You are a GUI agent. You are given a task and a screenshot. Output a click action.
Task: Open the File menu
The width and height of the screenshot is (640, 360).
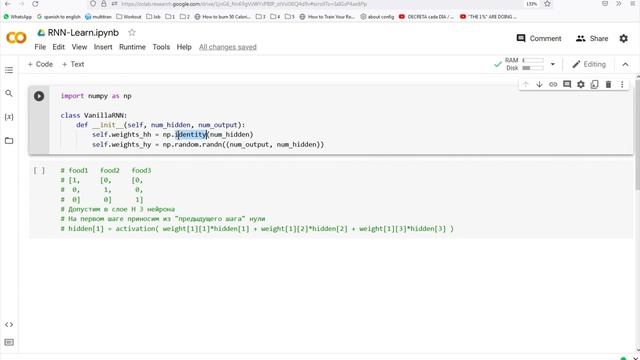coord(40,47)
